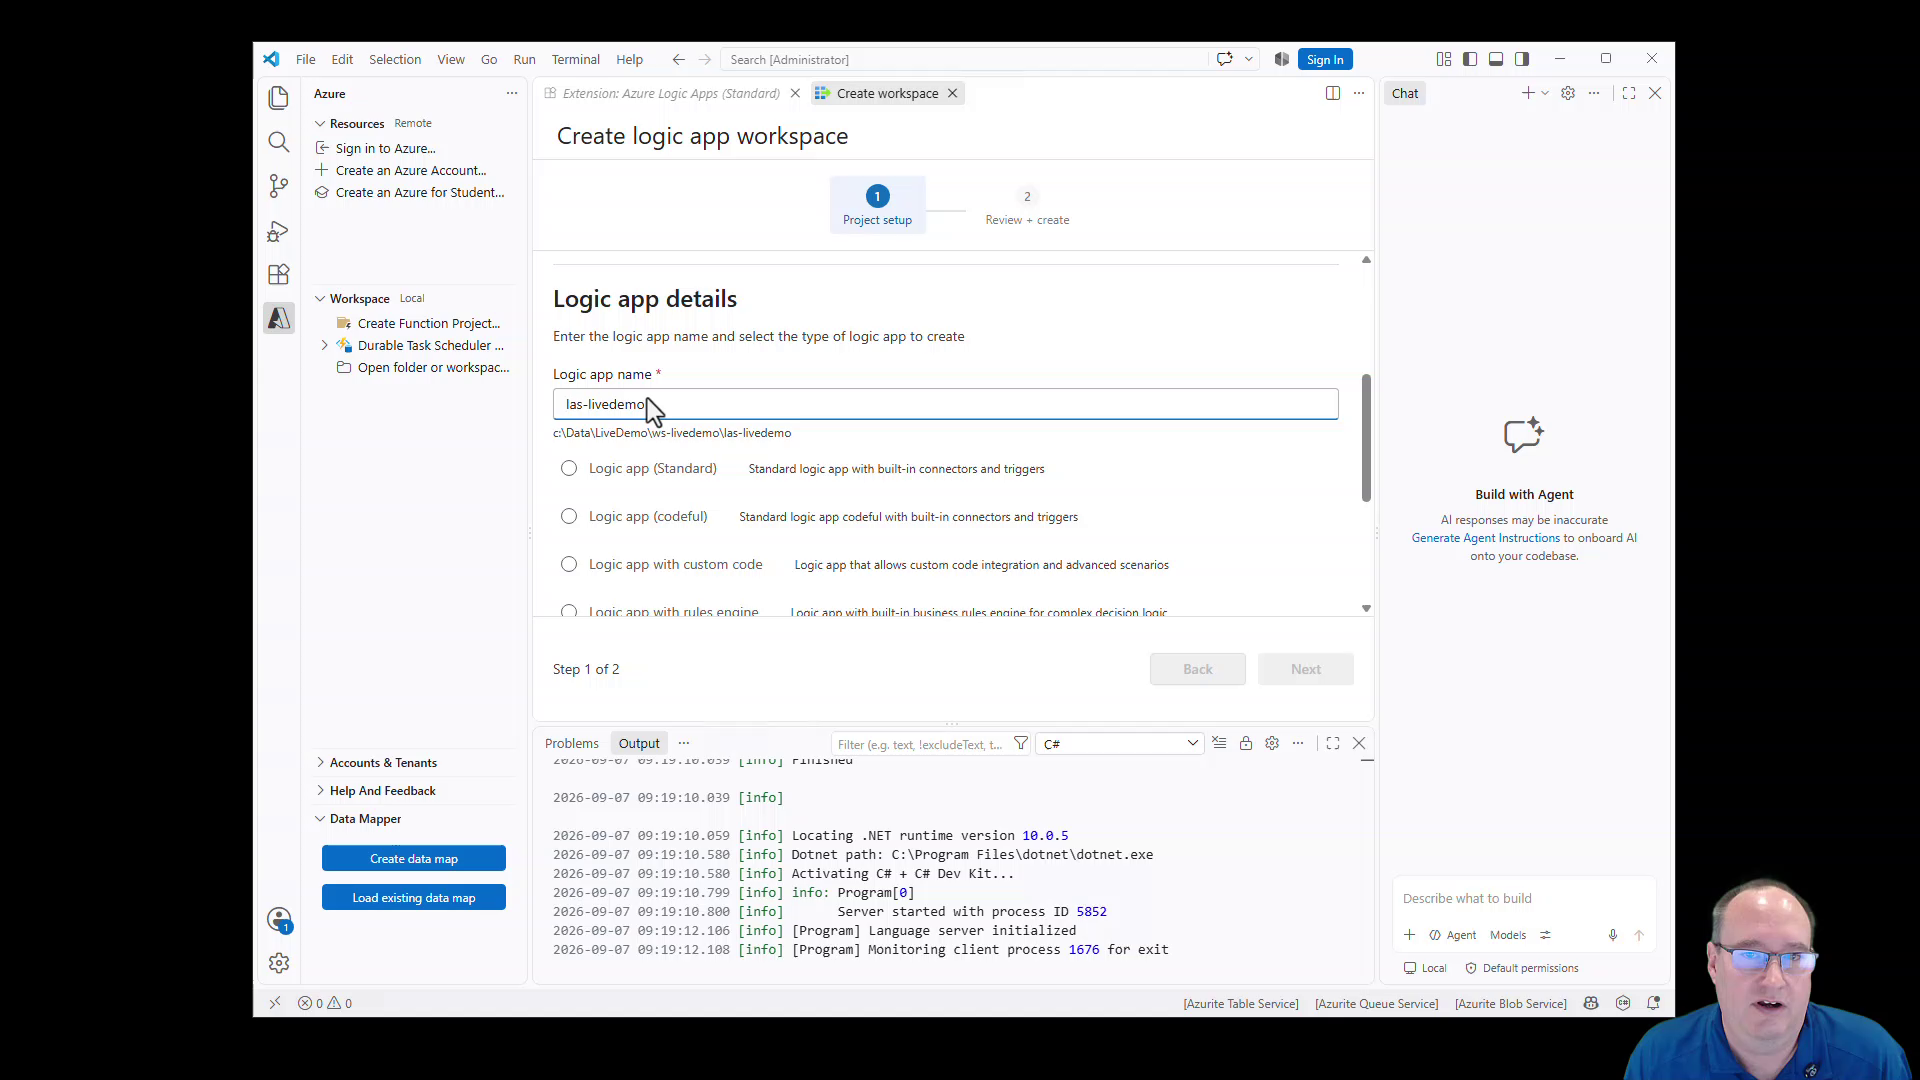Click Azurite Blob Service status item
Screen dimensions: 1920x1080
1510,1003
